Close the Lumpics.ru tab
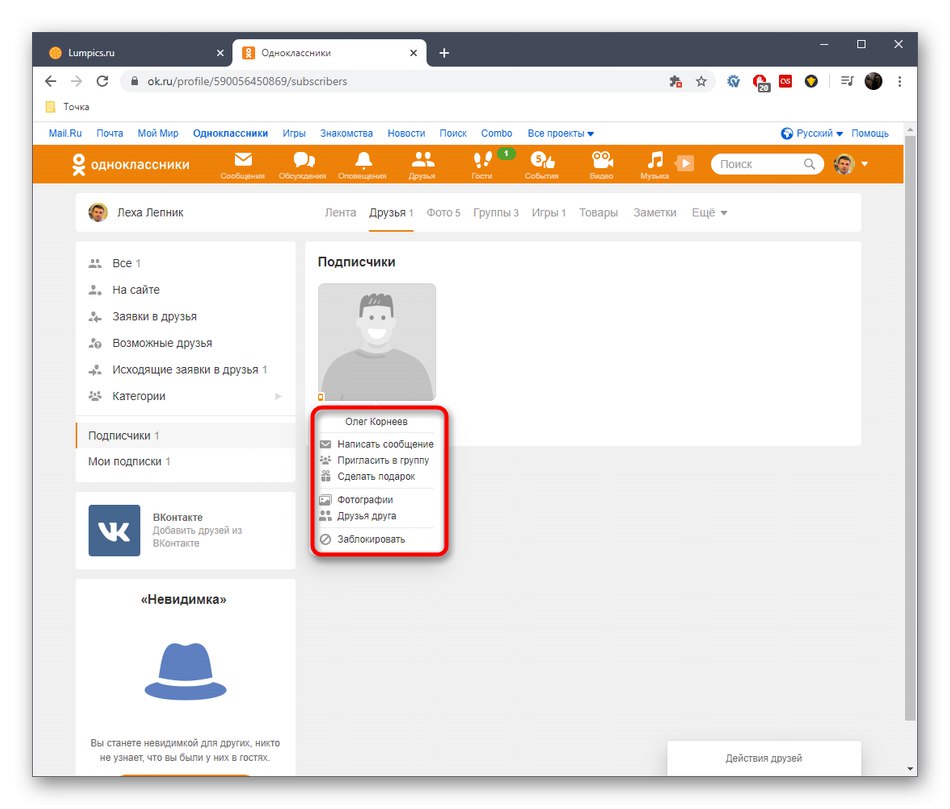The height and width of the screenshot is (809, 950). coord(220,53)
